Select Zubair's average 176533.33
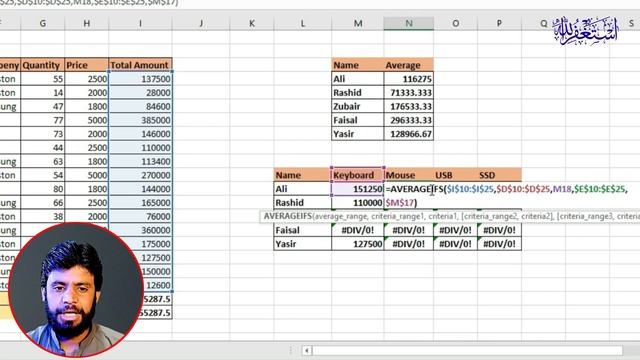640x360 pixels. (x=409, y=106)
